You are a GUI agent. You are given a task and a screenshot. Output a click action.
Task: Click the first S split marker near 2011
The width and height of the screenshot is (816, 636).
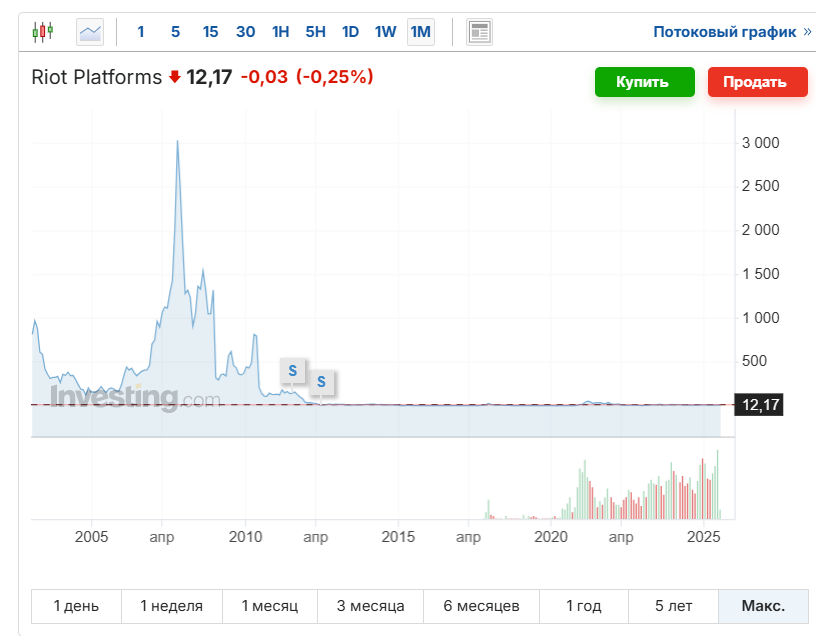(292, 371)
